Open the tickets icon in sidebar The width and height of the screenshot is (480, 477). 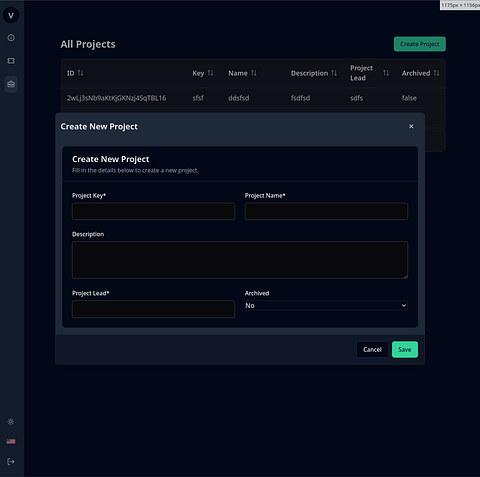(11, 61)
